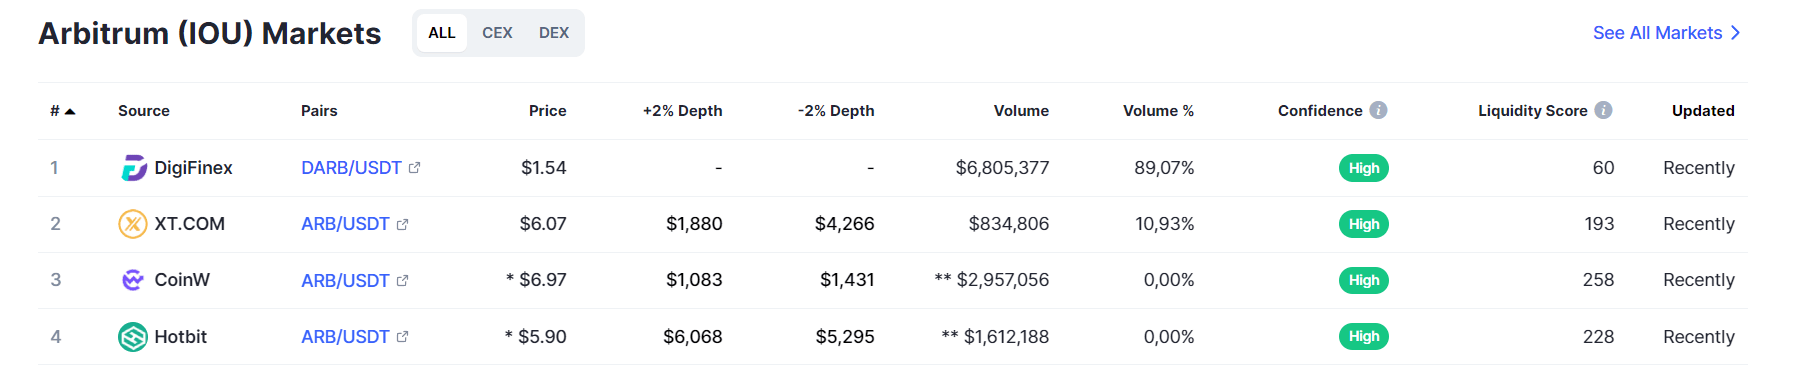Sort table by Volume column header
This screenshot has height=384, width=1793.
point(1021,111)
